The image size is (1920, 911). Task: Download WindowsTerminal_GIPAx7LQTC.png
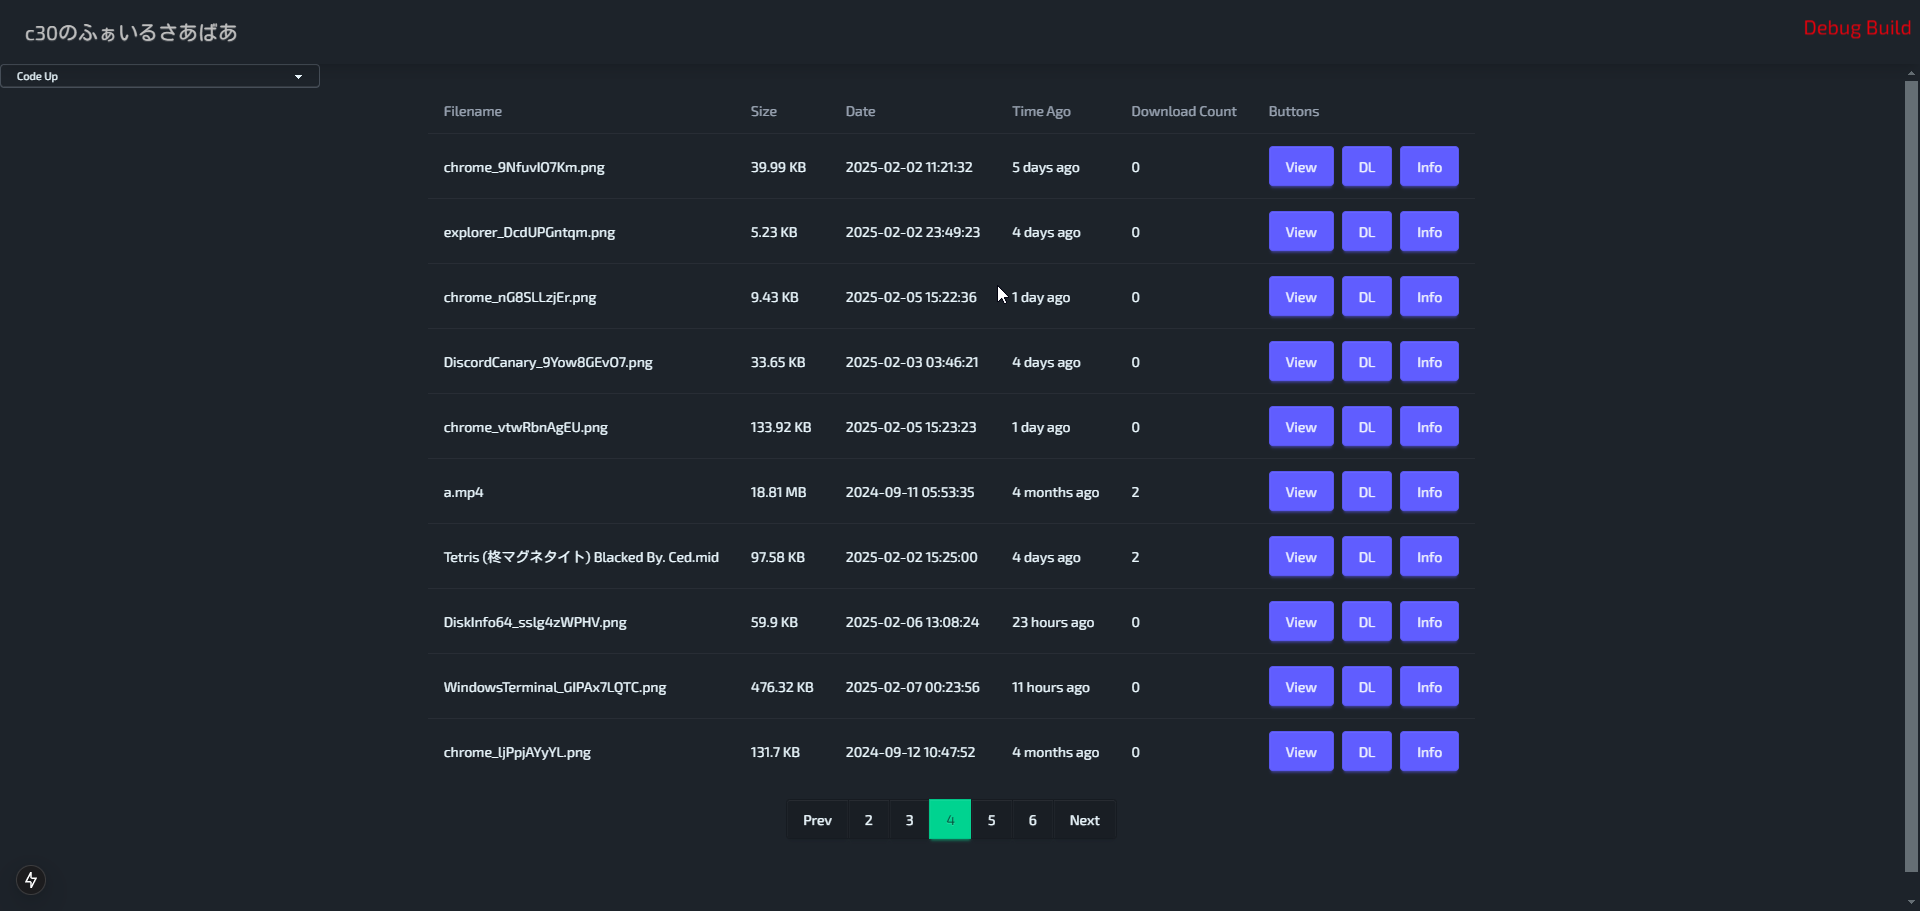click(x=1366, y=687)
